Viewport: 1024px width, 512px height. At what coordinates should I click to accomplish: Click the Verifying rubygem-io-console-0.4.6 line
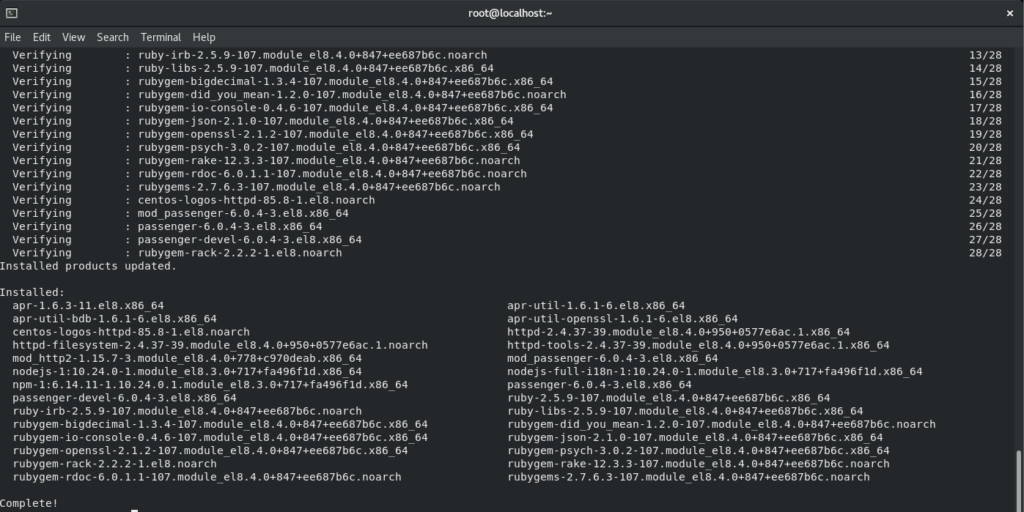pyautogui.click(x=507, y=108)
